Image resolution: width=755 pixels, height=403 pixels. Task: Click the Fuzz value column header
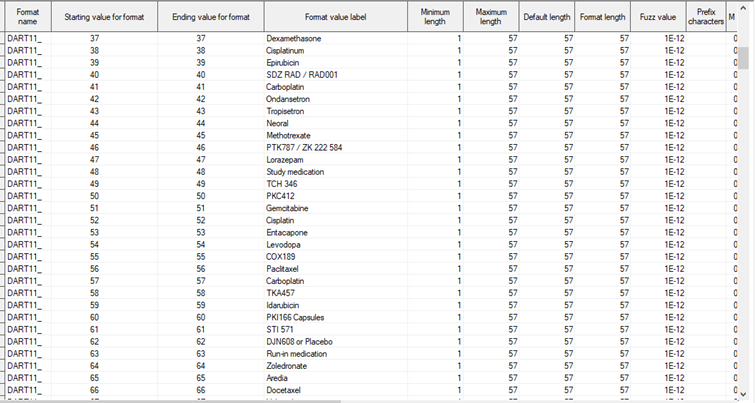coord(660,16)
